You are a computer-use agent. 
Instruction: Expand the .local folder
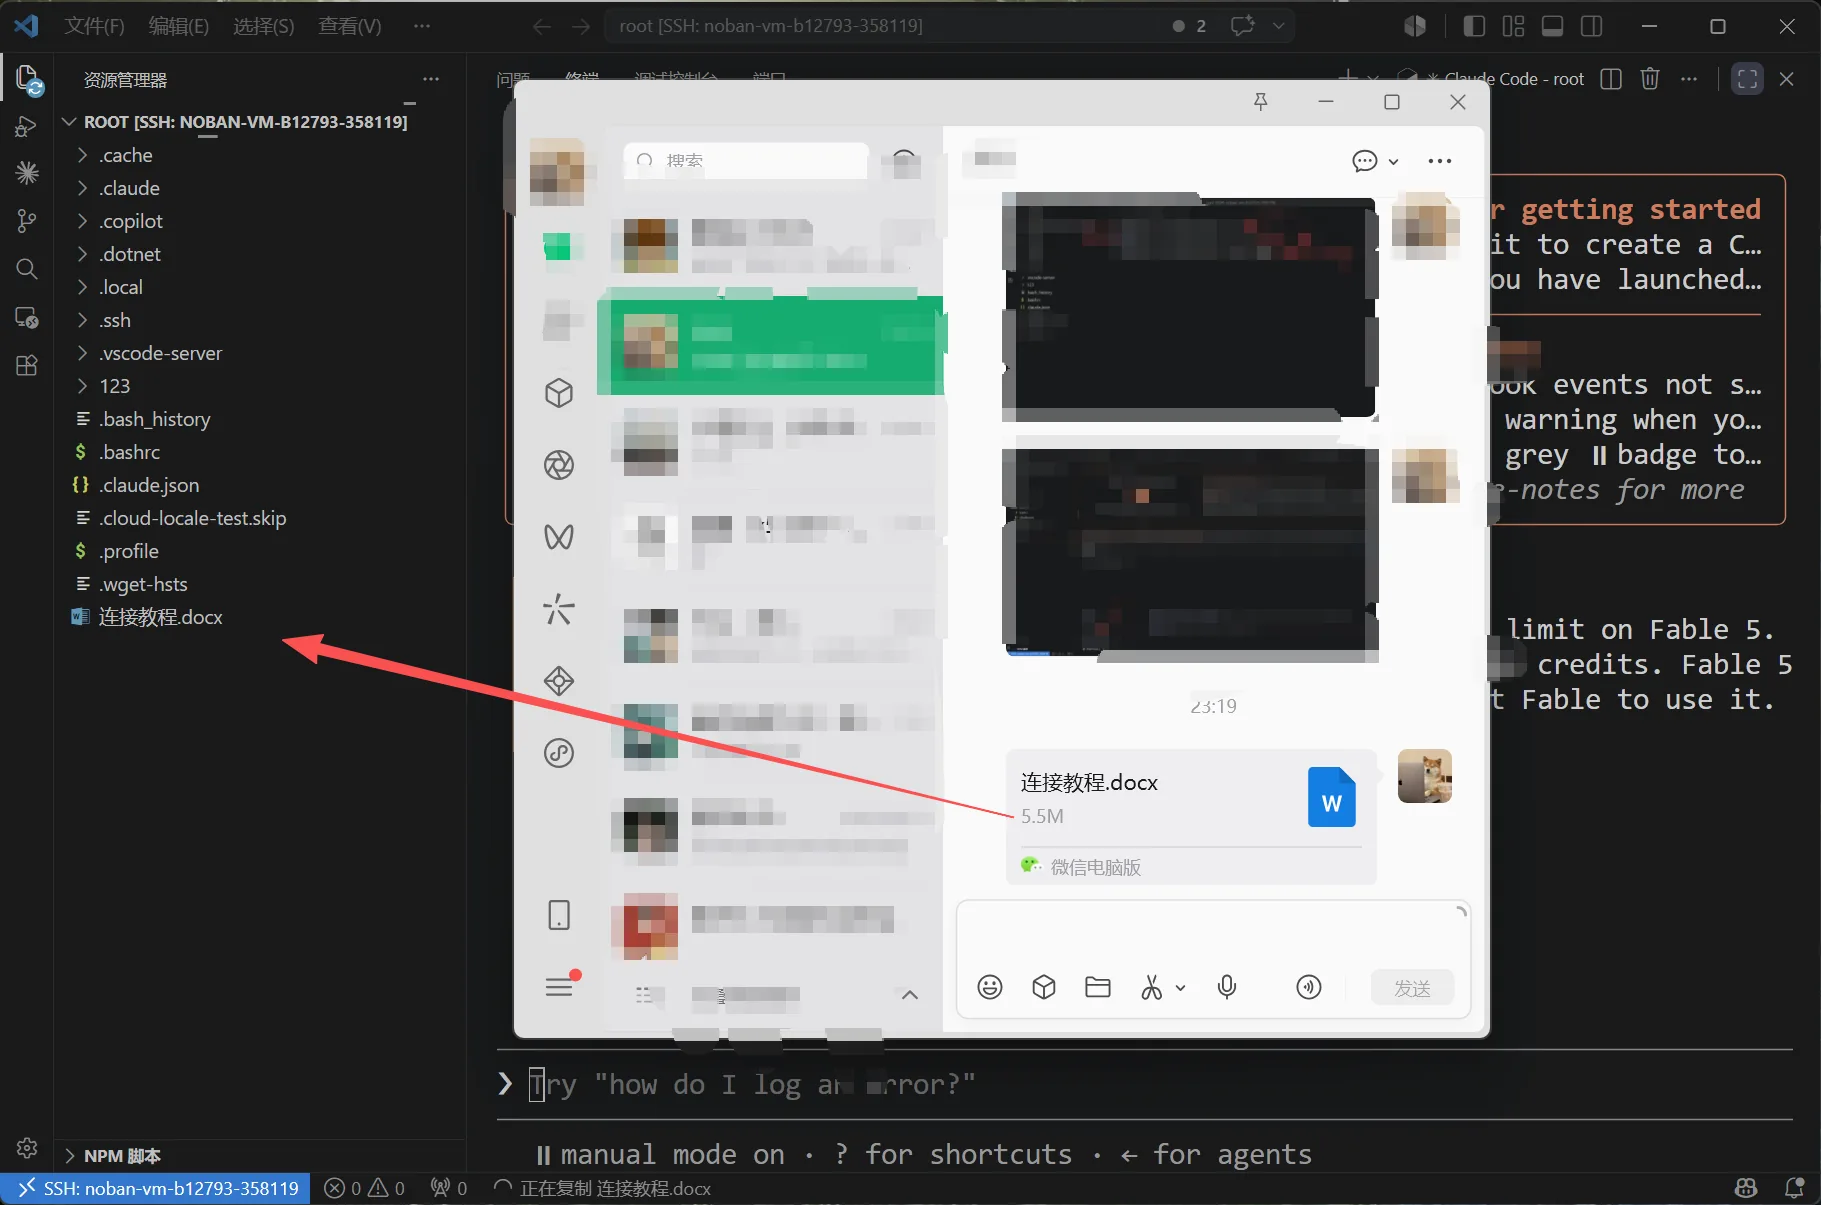[121, 287]
